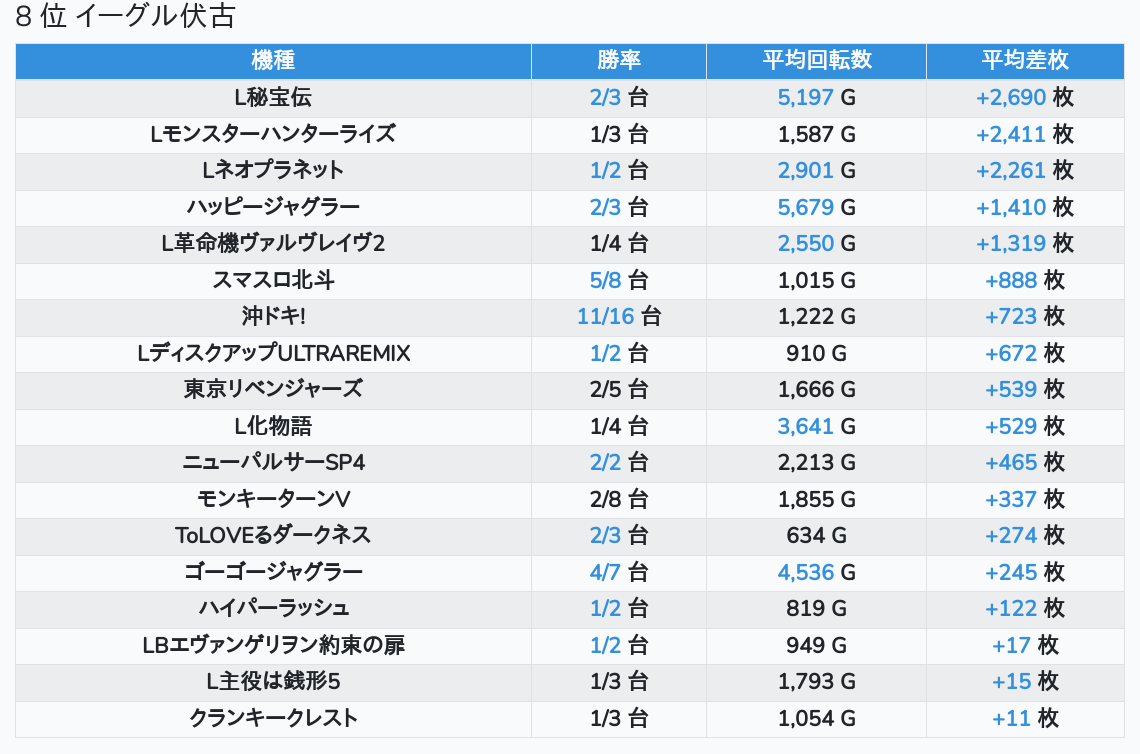Screen dimensions: 1140x754
Task: Click the 機種 column header
Action: (x=273, y=60)
